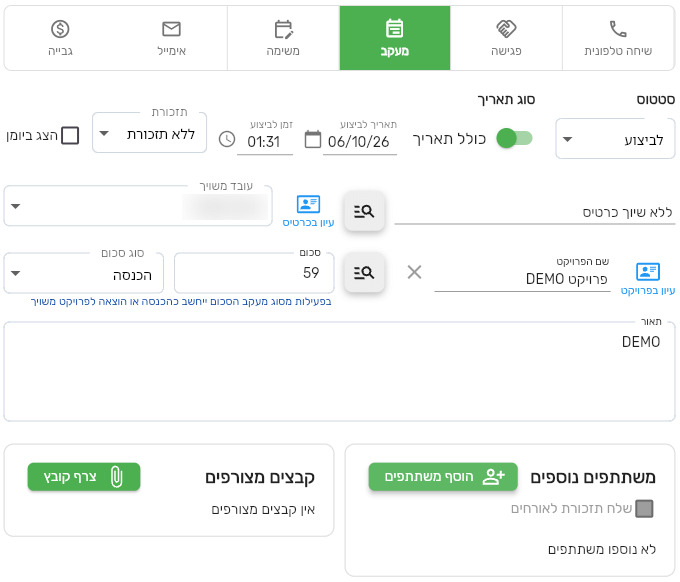Go to the גבייה tab
680x582 pixels.
click(x=60, y=38)
